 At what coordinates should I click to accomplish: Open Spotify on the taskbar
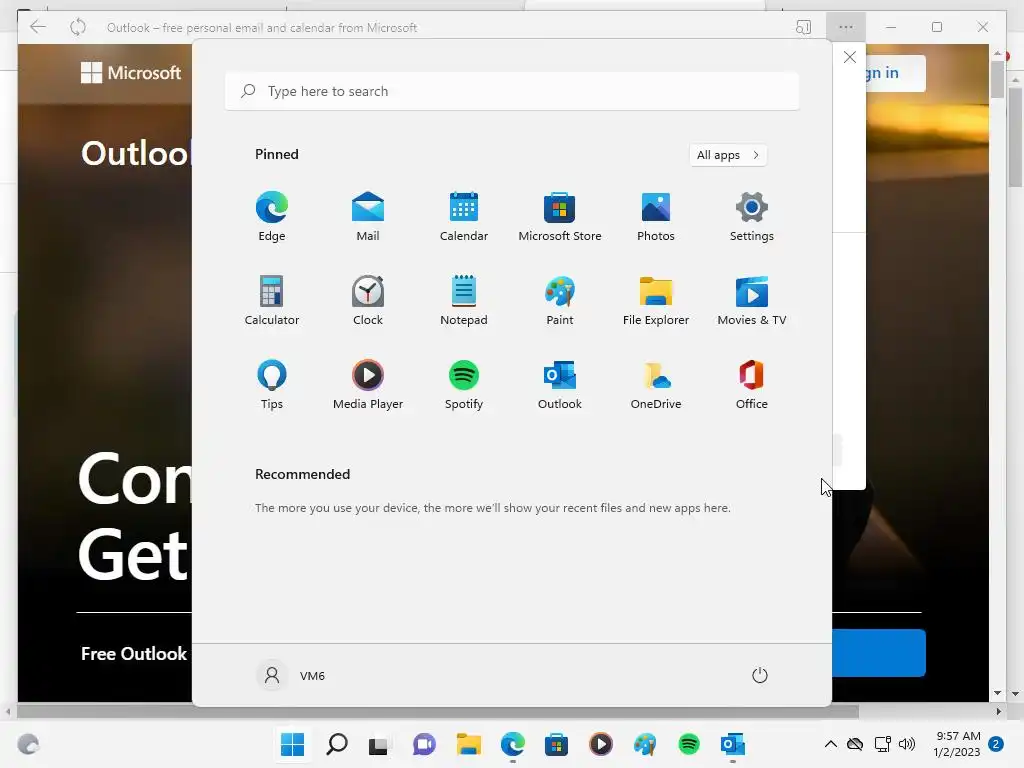click(x=689, y=744)
